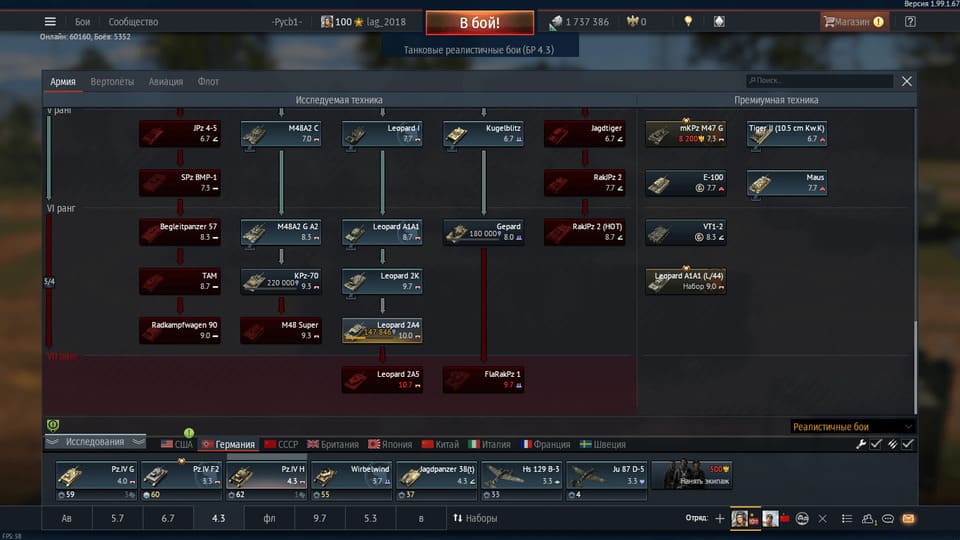
Task: Open the warbond shop icon
Action: point(719,21)
